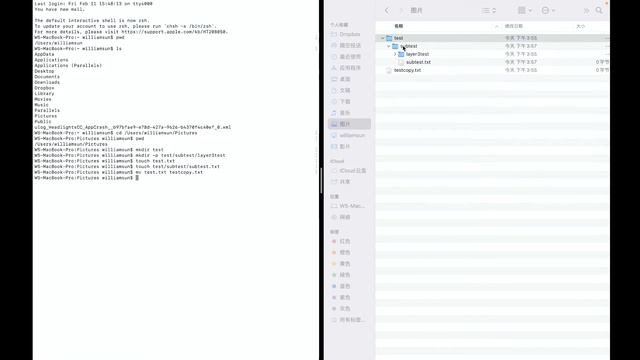Select the subtest folder row

(x=493, y=46)
